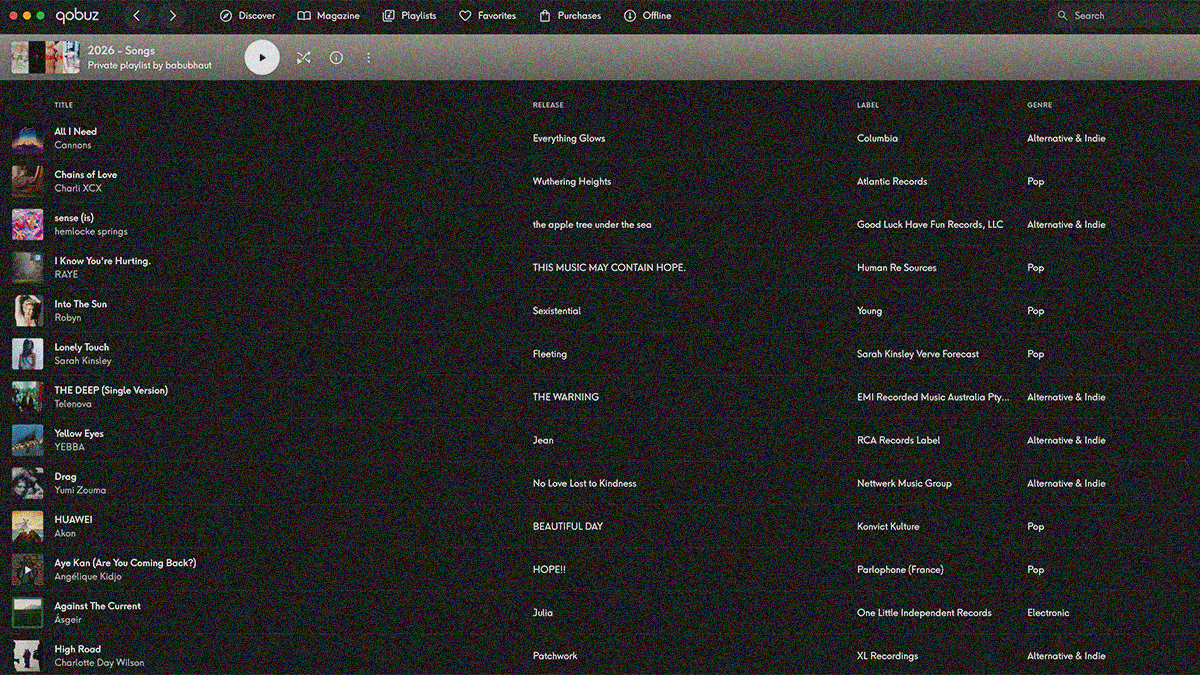
Task: Open release Fleeting
Action: 550,354
